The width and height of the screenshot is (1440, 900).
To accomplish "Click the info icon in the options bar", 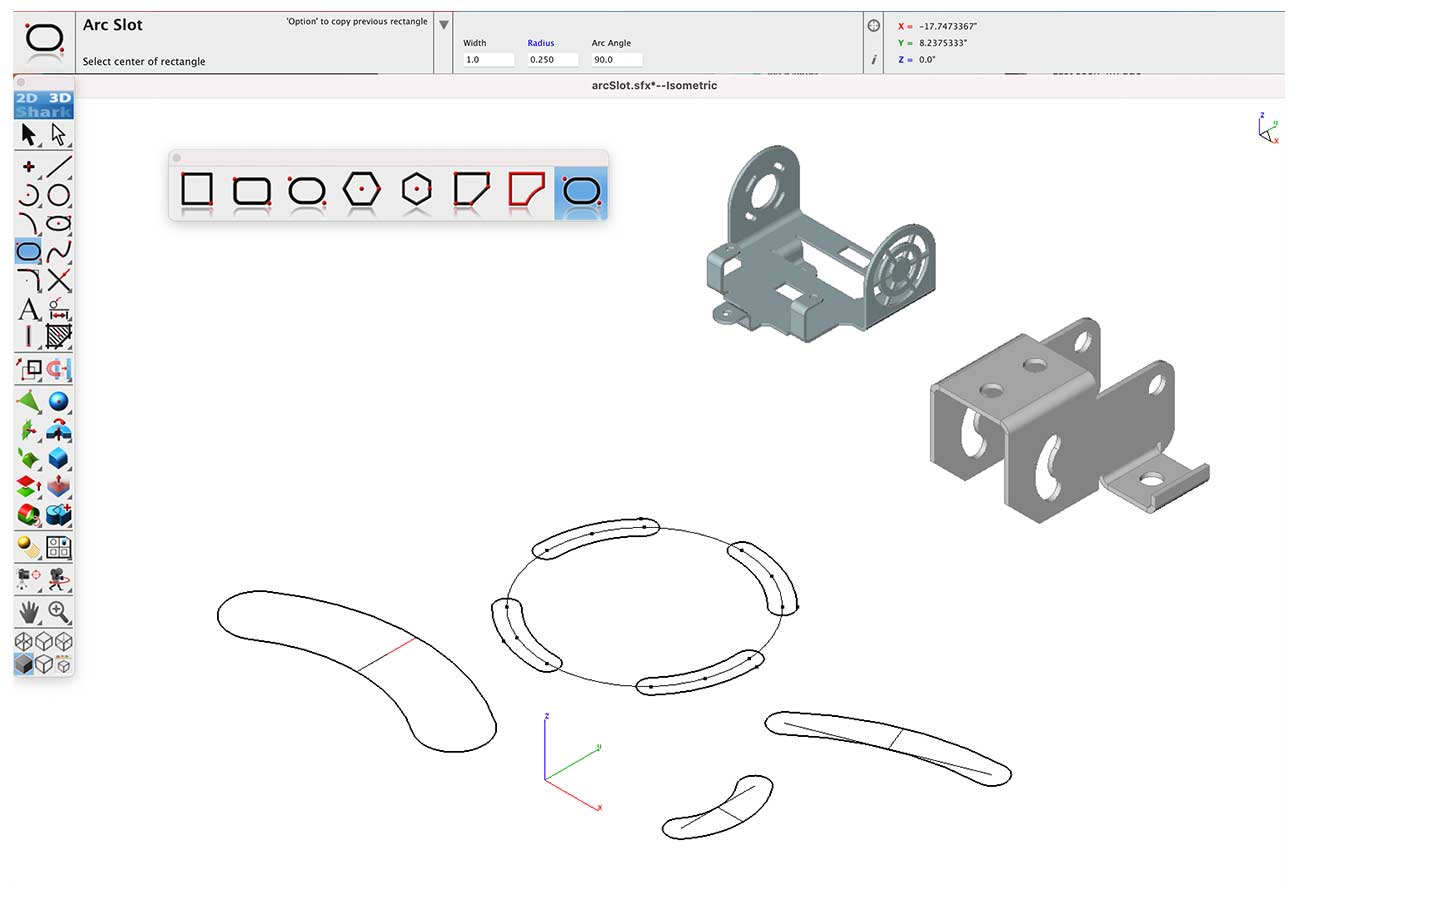I will click(x=873, y=60).
